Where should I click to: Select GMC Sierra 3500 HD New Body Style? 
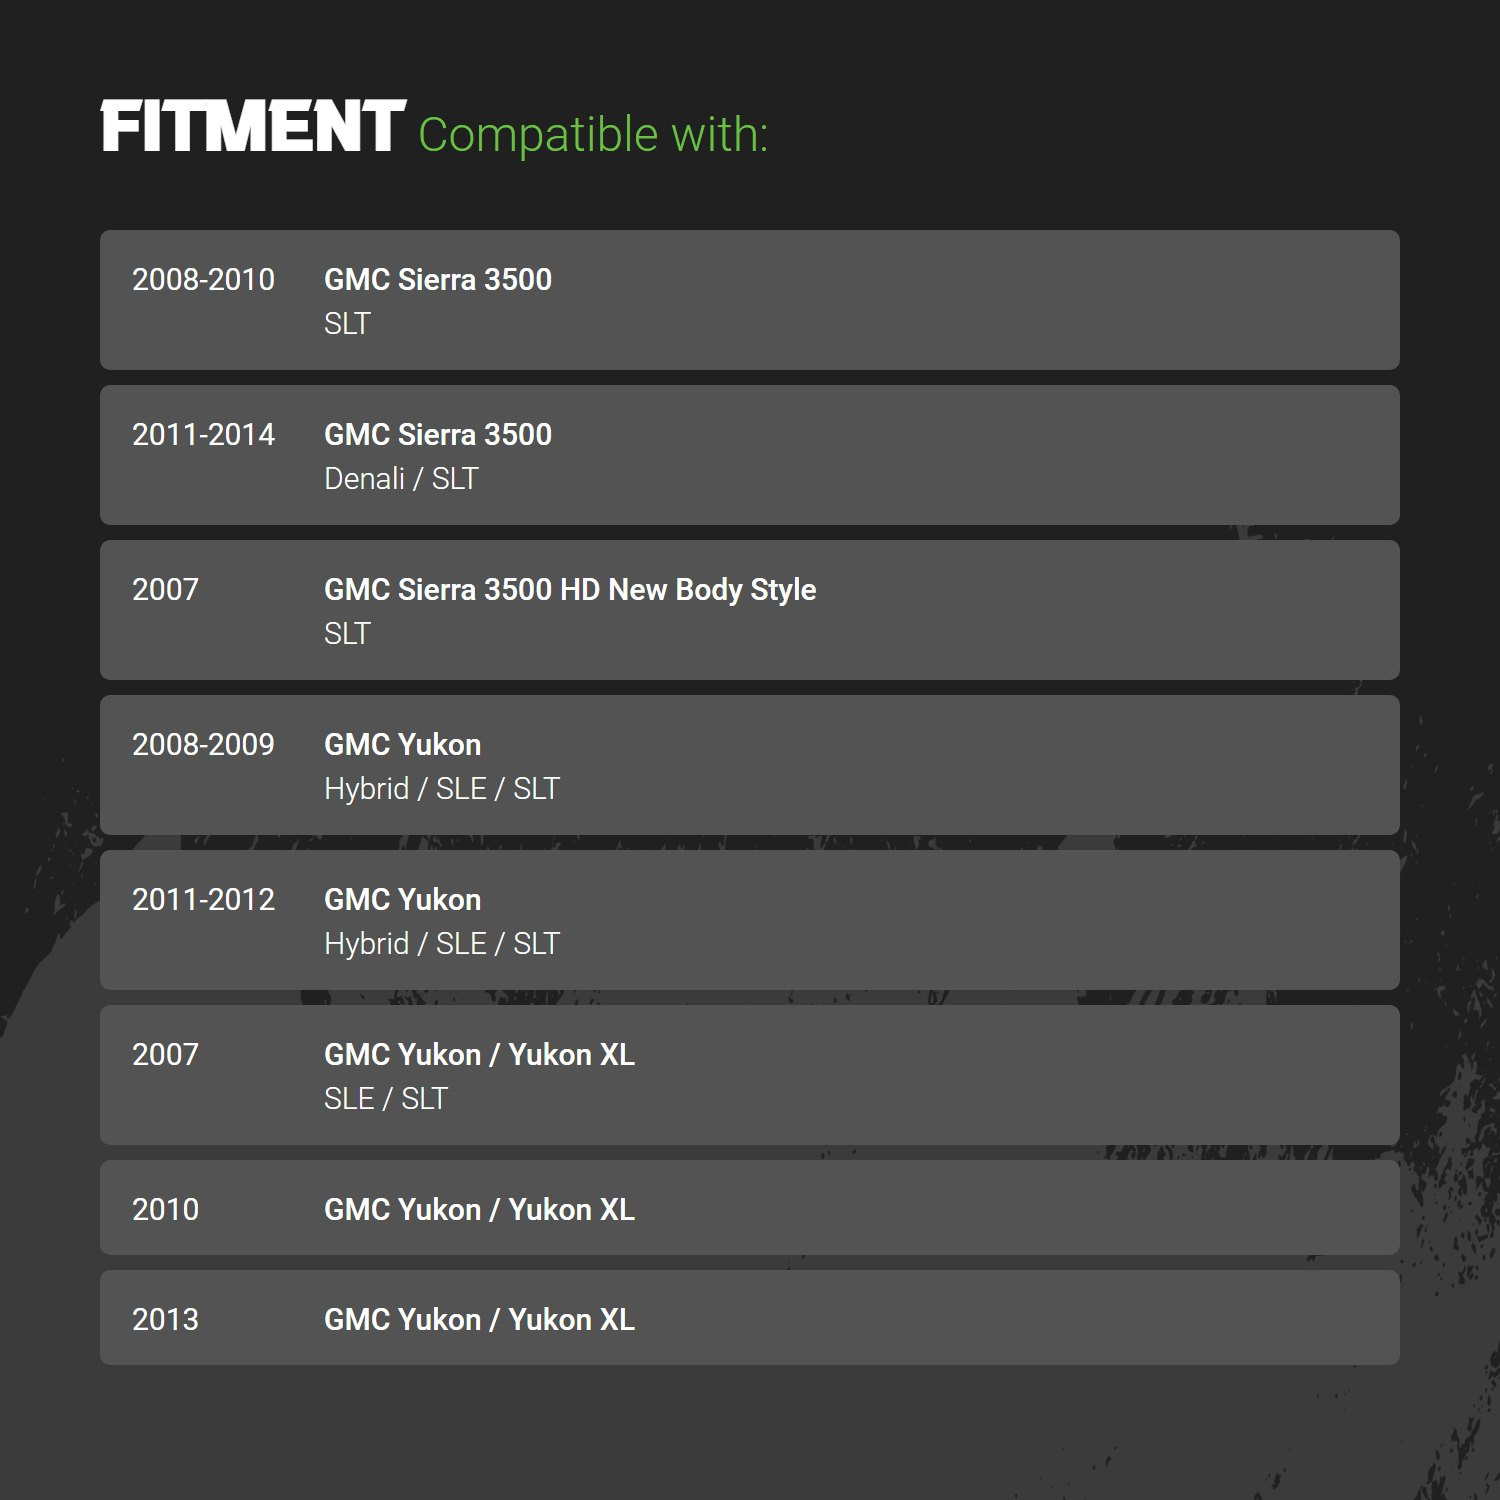click(570, 590)
